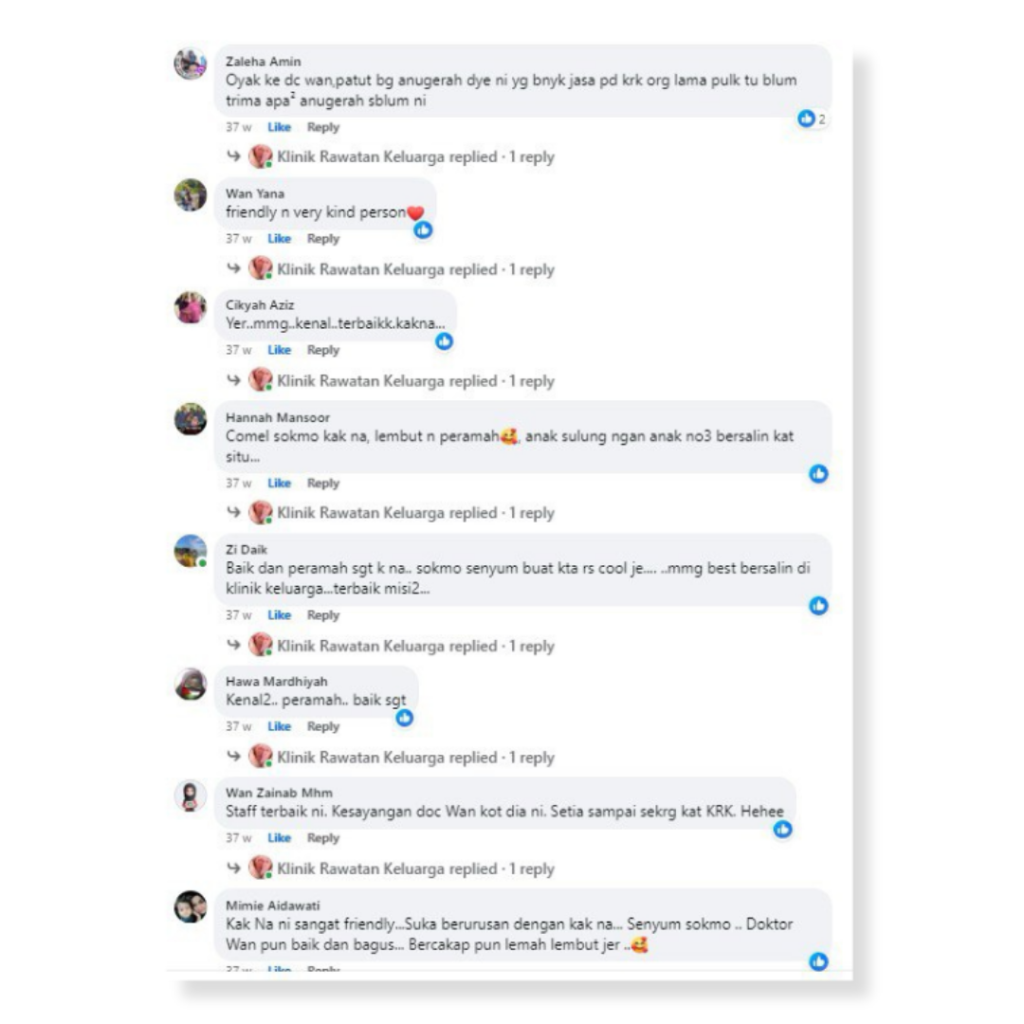Click like reaction icon on Zi Daik's comment

[x=818, y=605]
